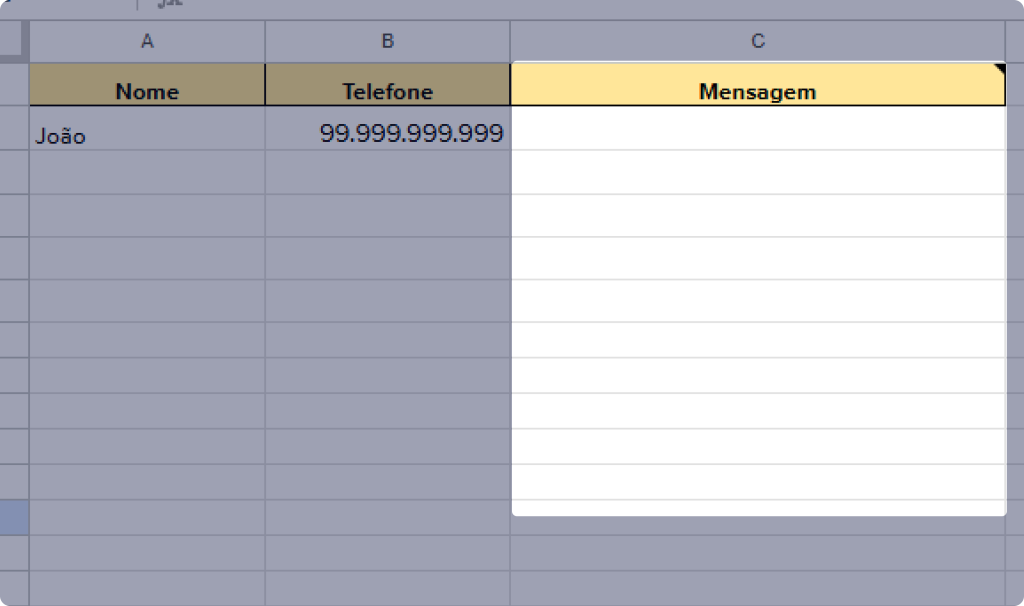The height and width of the screenshot is (606, 1024).
Task: Select column C header
Action: [x=757, y=41]
